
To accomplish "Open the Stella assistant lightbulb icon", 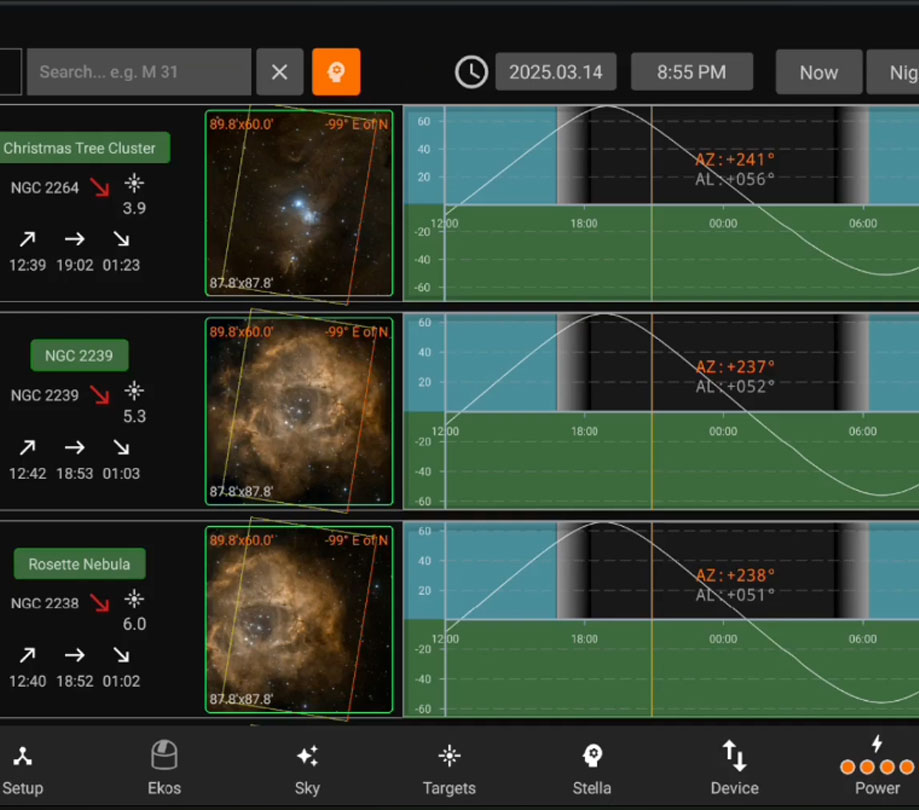I will (592, 755).
